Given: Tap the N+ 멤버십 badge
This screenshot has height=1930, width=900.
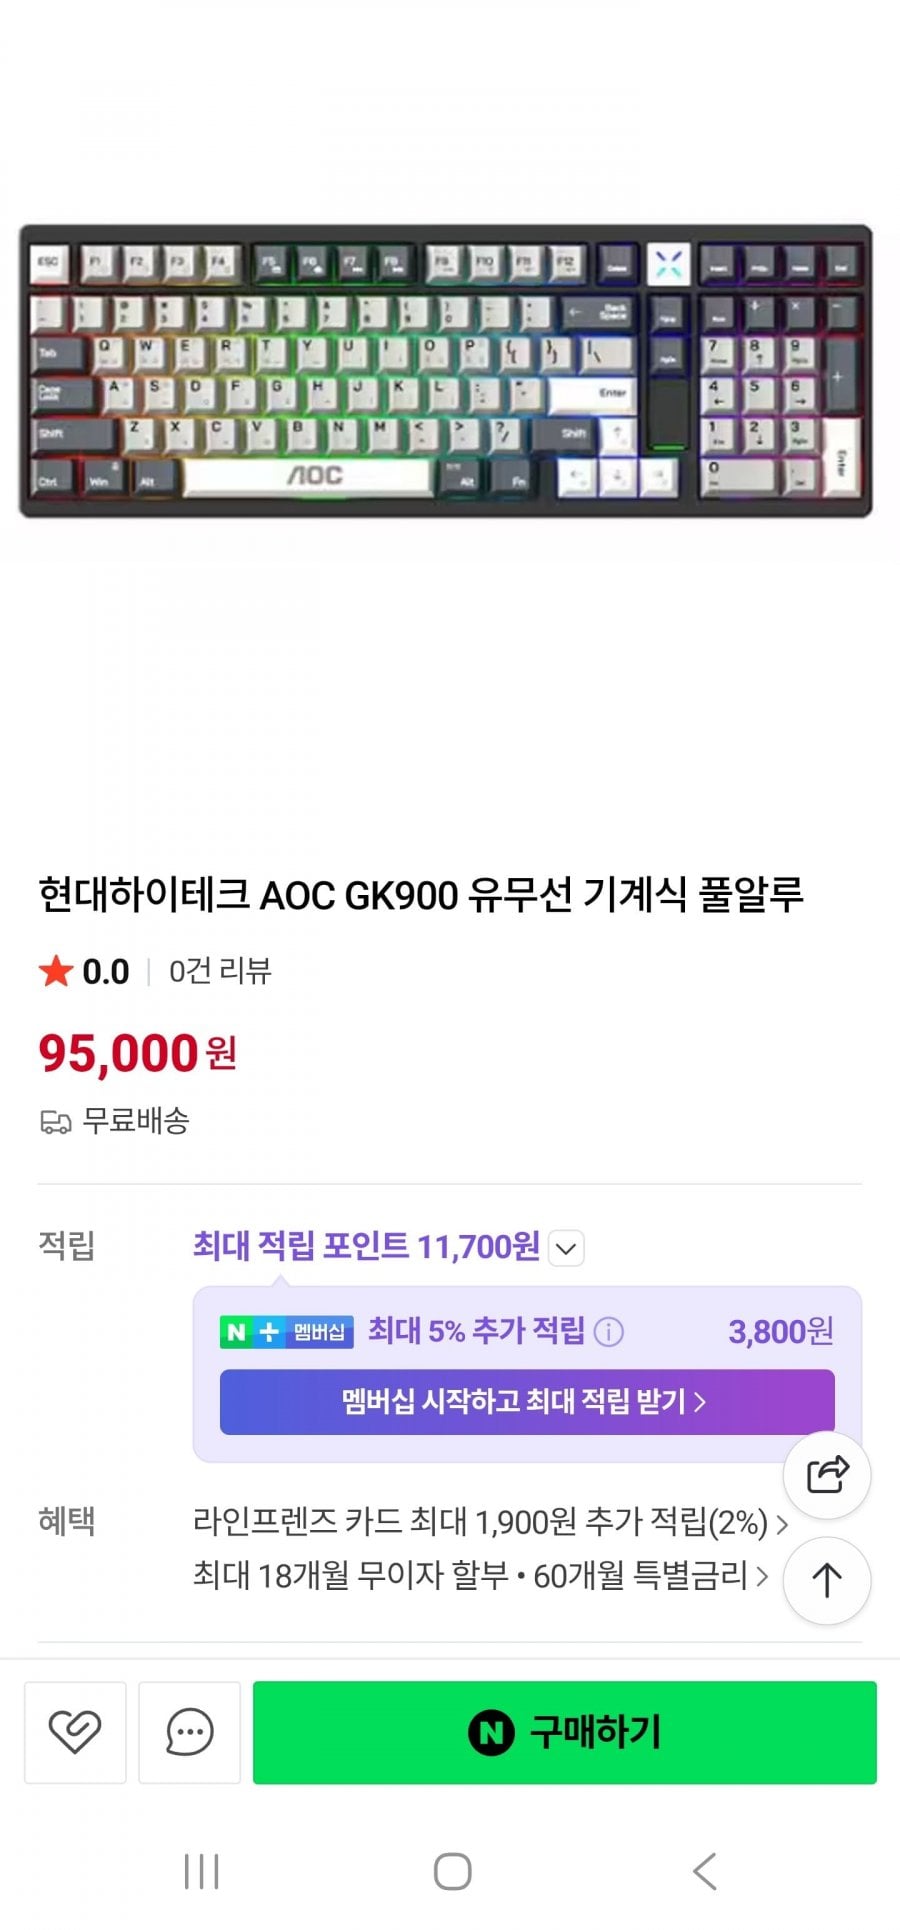Looking at the screenshot, I should 286,1332.
